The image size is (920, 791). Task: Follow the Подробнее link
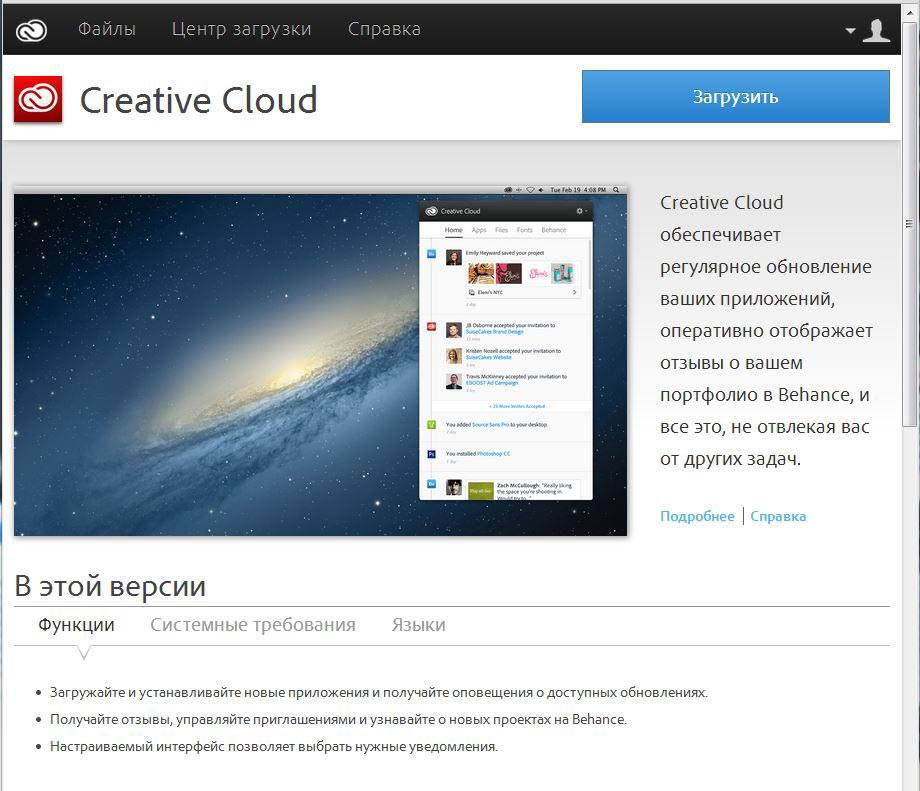click(x=697, y=516)
